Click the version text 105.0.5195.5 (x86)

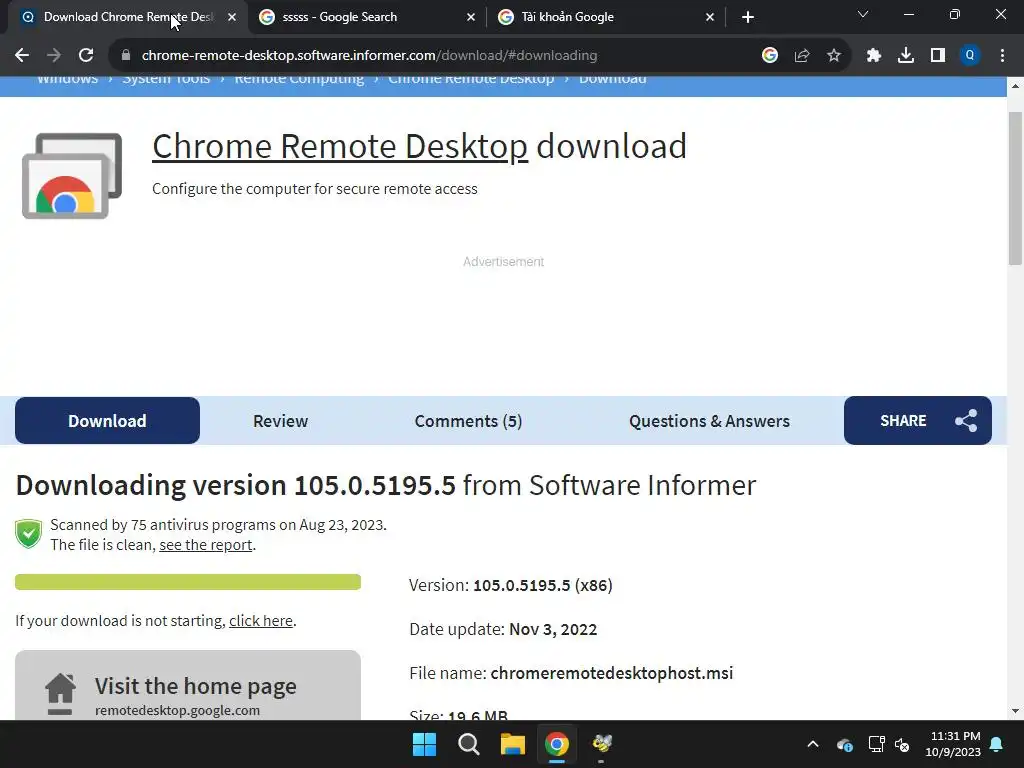pyautogui.click(x=543, y=585)
